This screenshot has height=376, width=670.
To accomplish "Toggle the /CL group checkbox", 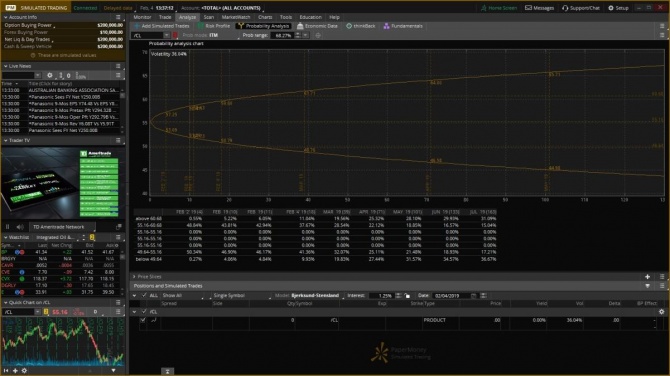I will tap(144, 312).
